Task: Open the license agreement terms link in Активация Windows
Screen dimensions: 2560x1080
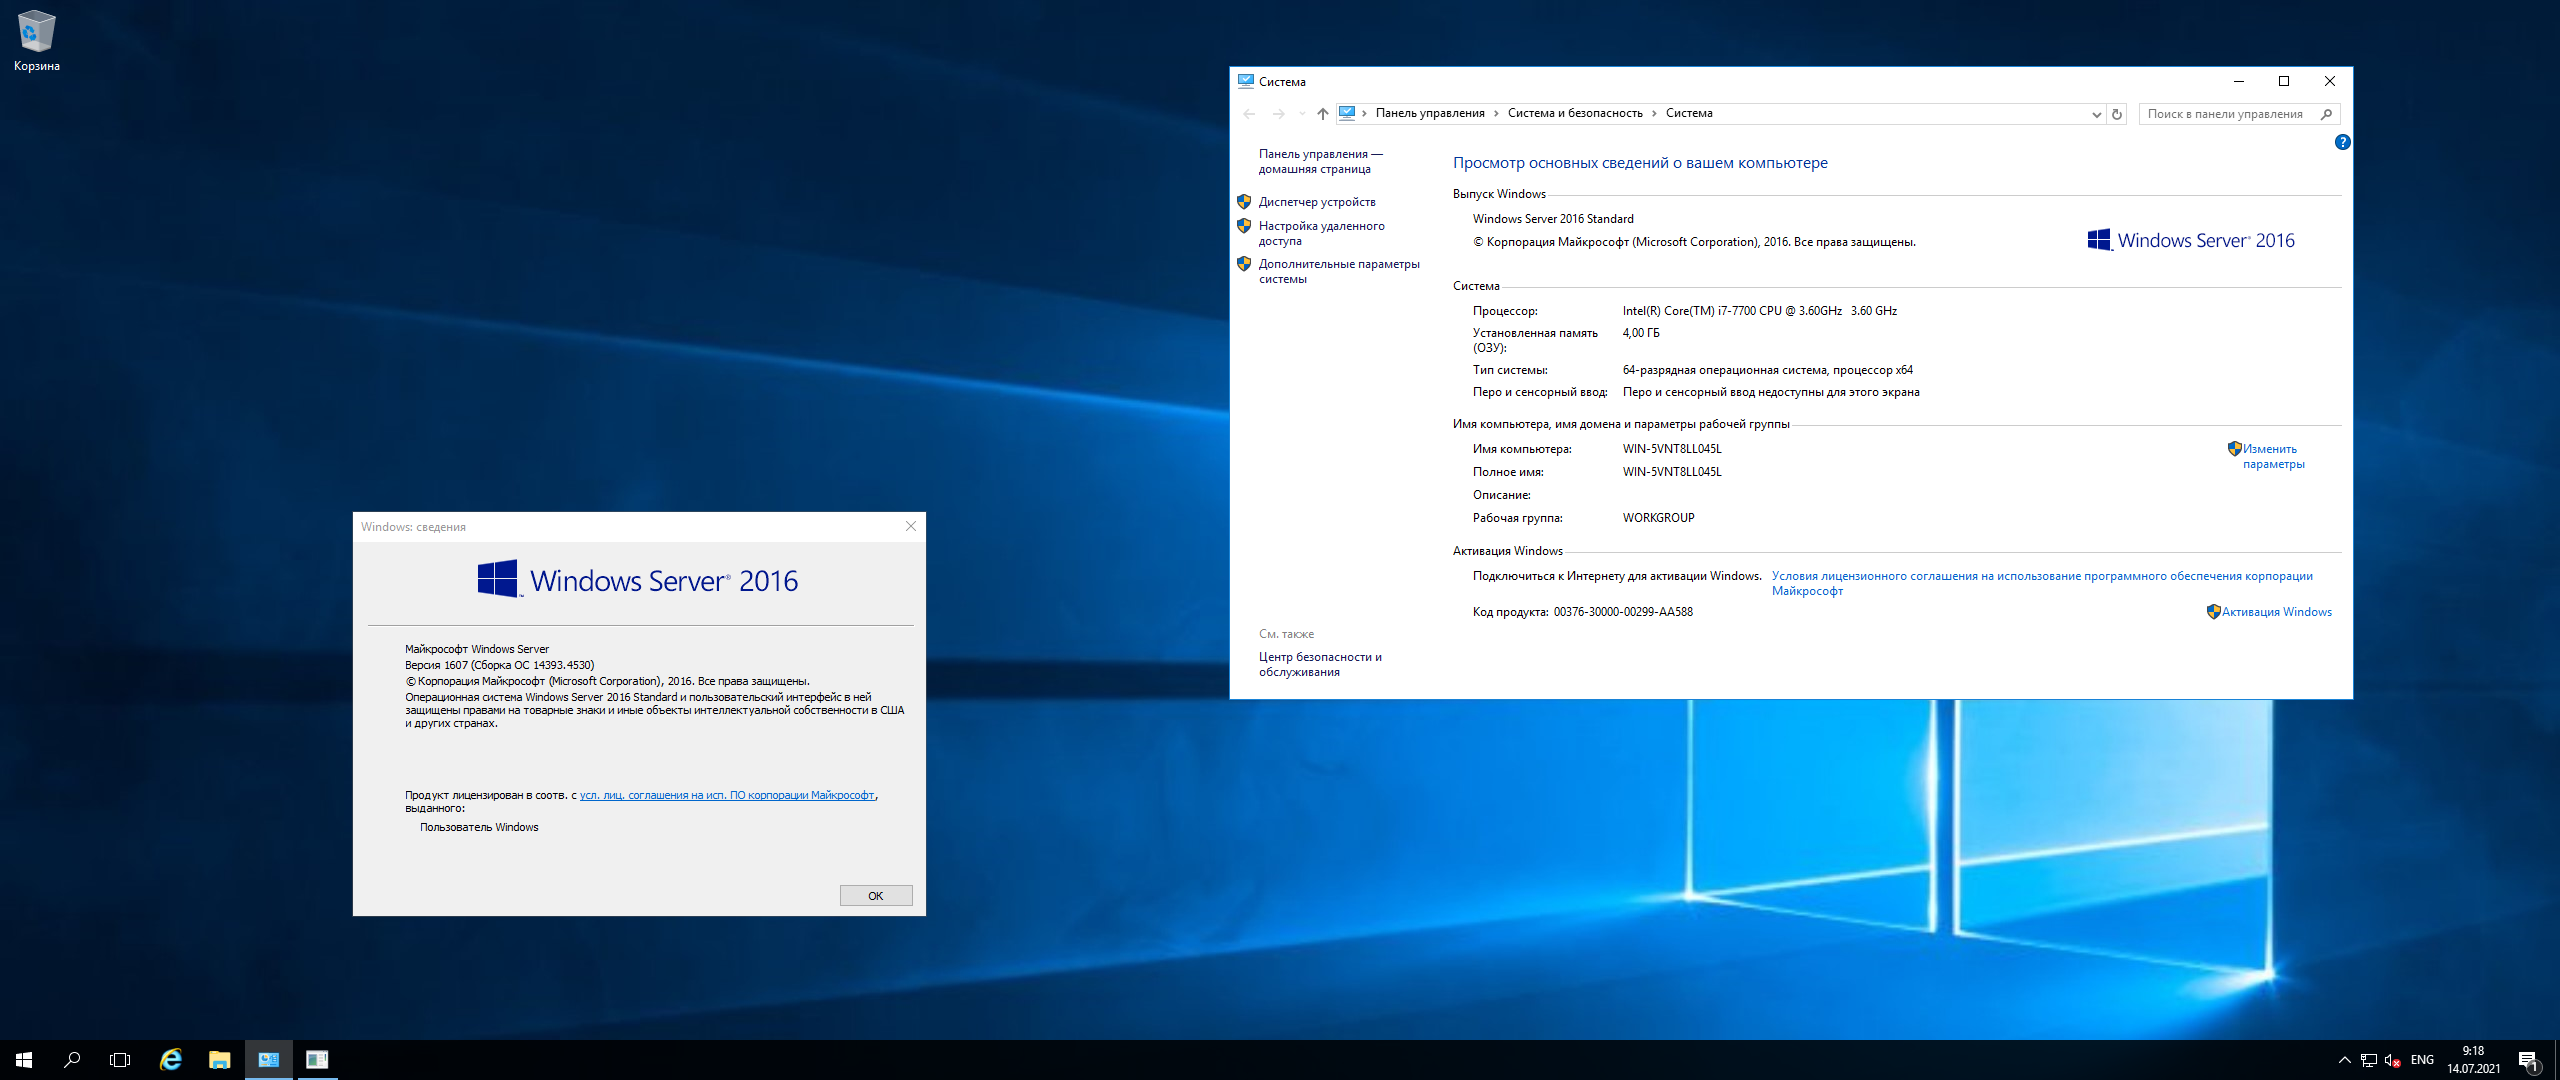Action: pyautogui.click(x=2042, y=583)
